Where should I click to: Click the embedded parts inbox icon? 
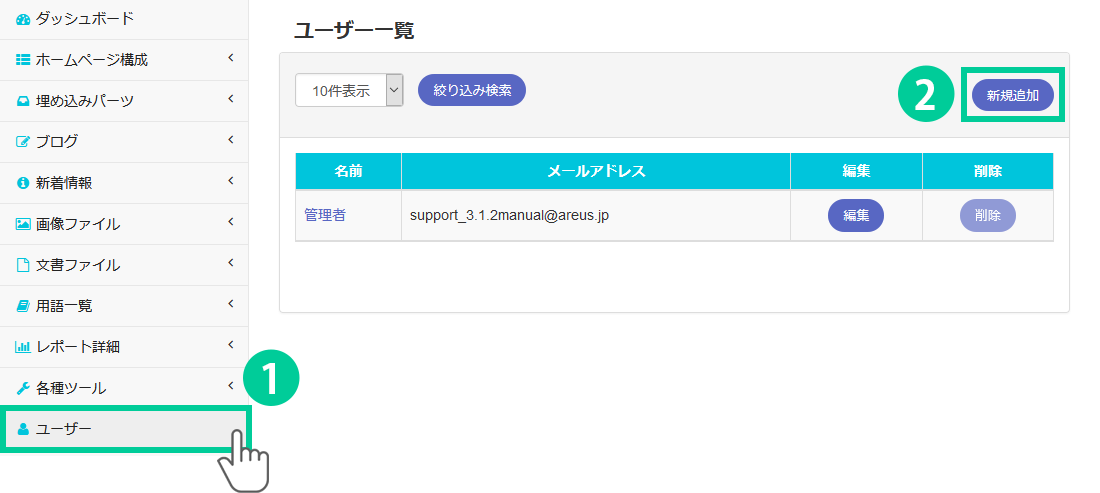coord(23,101)
